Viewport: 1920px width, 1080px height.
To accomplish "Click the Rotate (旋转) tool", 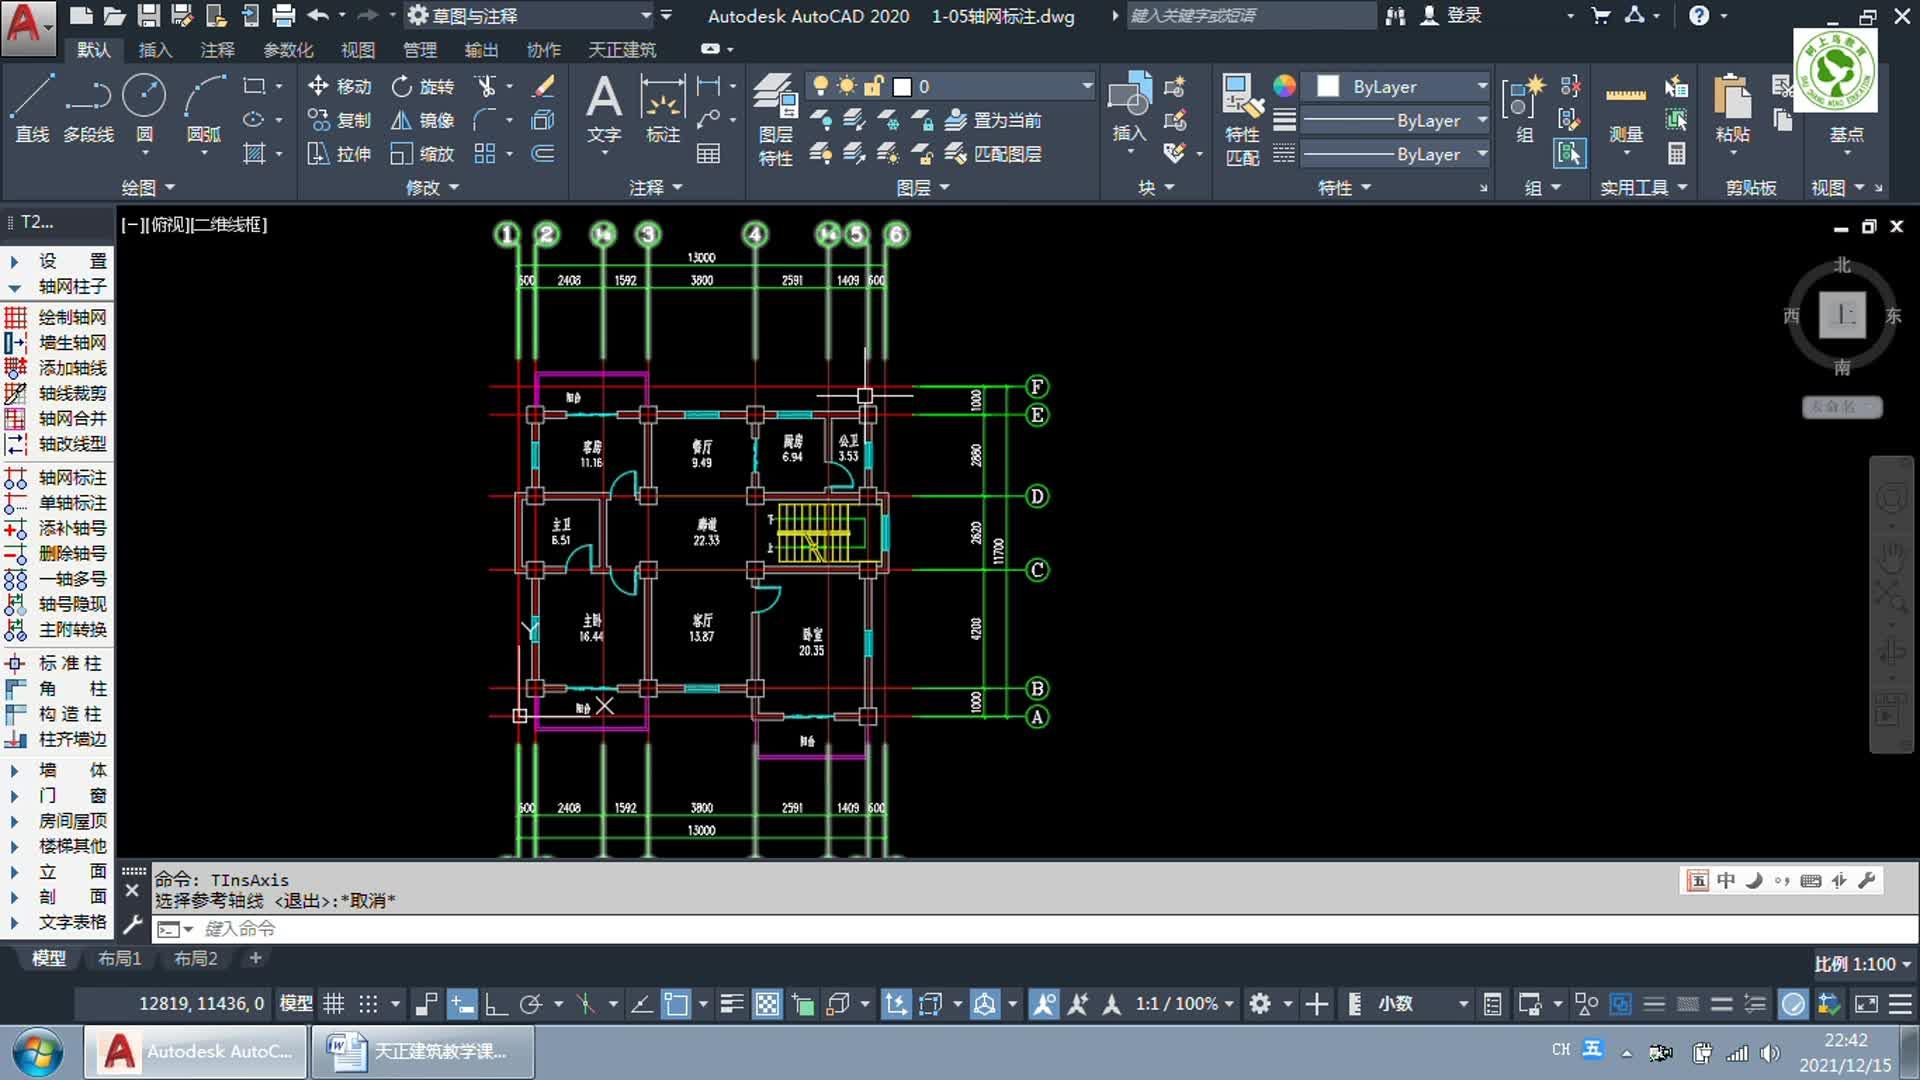I will tap(422, 86).
